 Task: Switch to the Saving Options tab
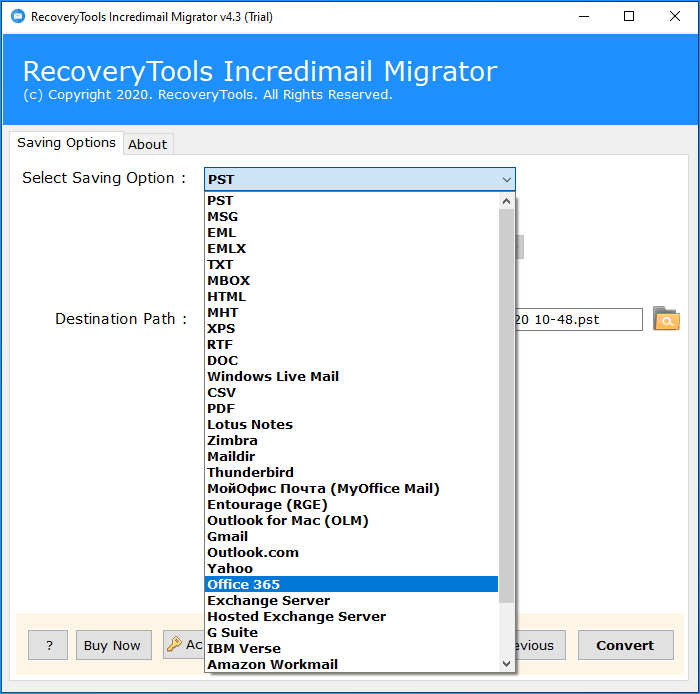pos(66,143)
